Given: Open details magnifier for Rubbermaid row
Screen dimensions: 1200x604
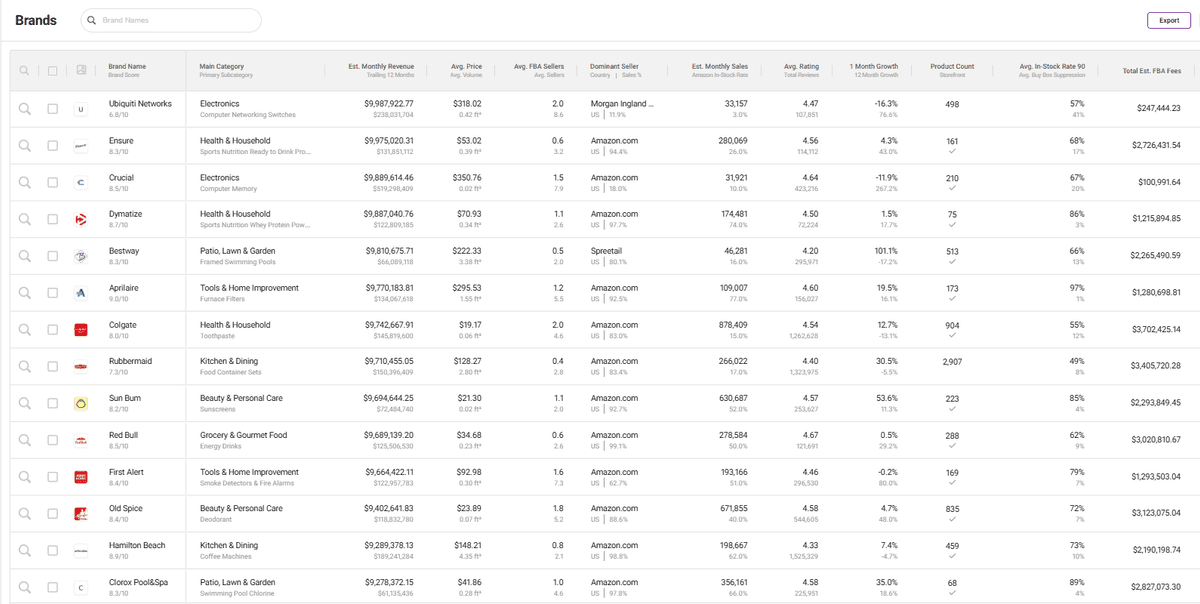Looking at the screenshot, I should 25,366.
